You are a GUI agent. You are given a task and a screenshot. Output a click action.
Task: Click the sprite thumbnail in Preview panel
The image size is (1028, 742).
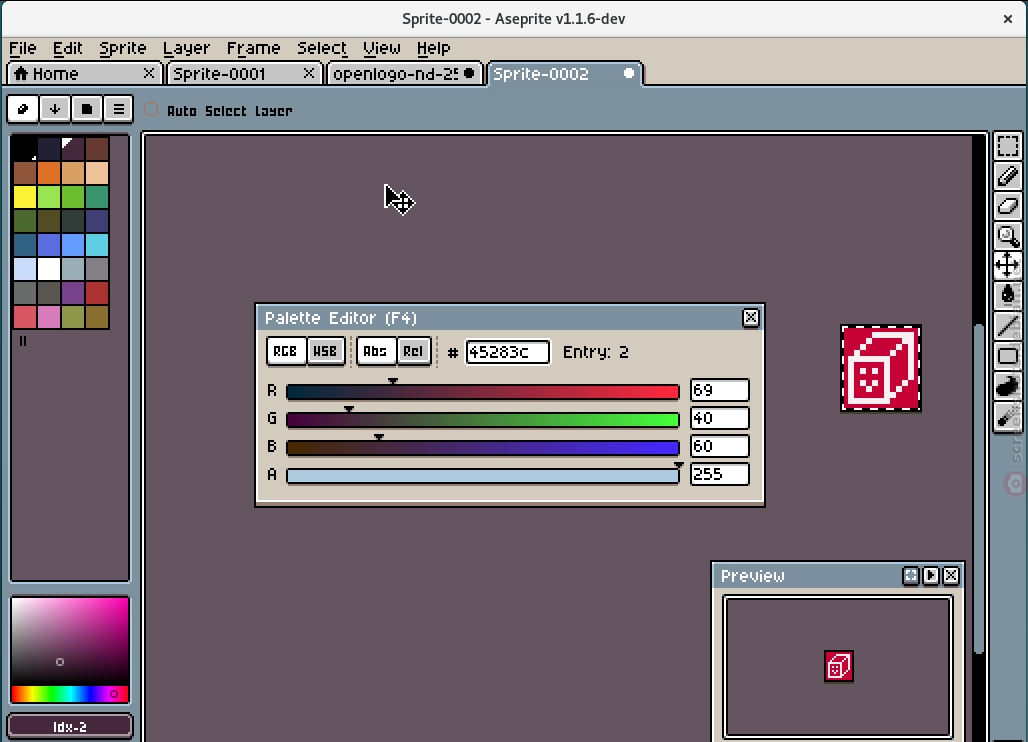839,667
